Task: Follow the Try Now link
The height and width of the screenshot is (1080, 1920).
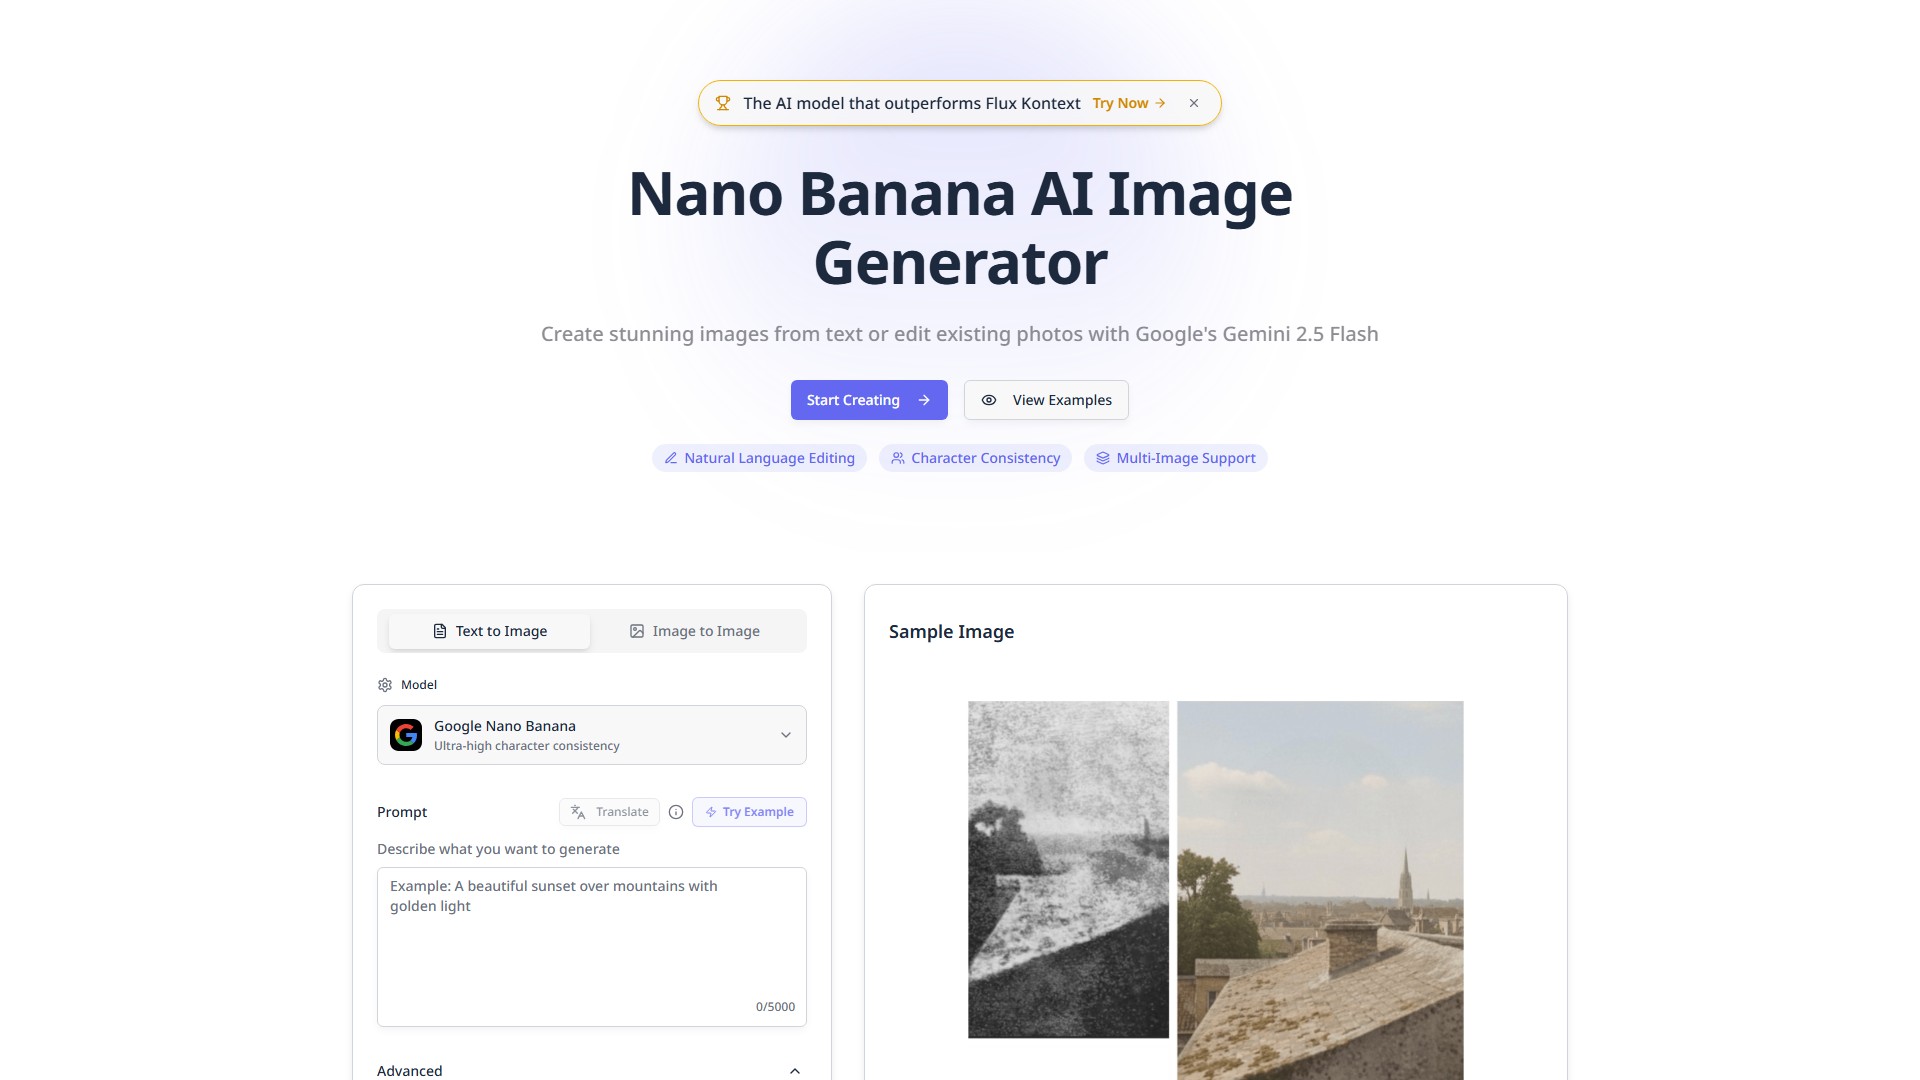Action: pos(1129,103)
